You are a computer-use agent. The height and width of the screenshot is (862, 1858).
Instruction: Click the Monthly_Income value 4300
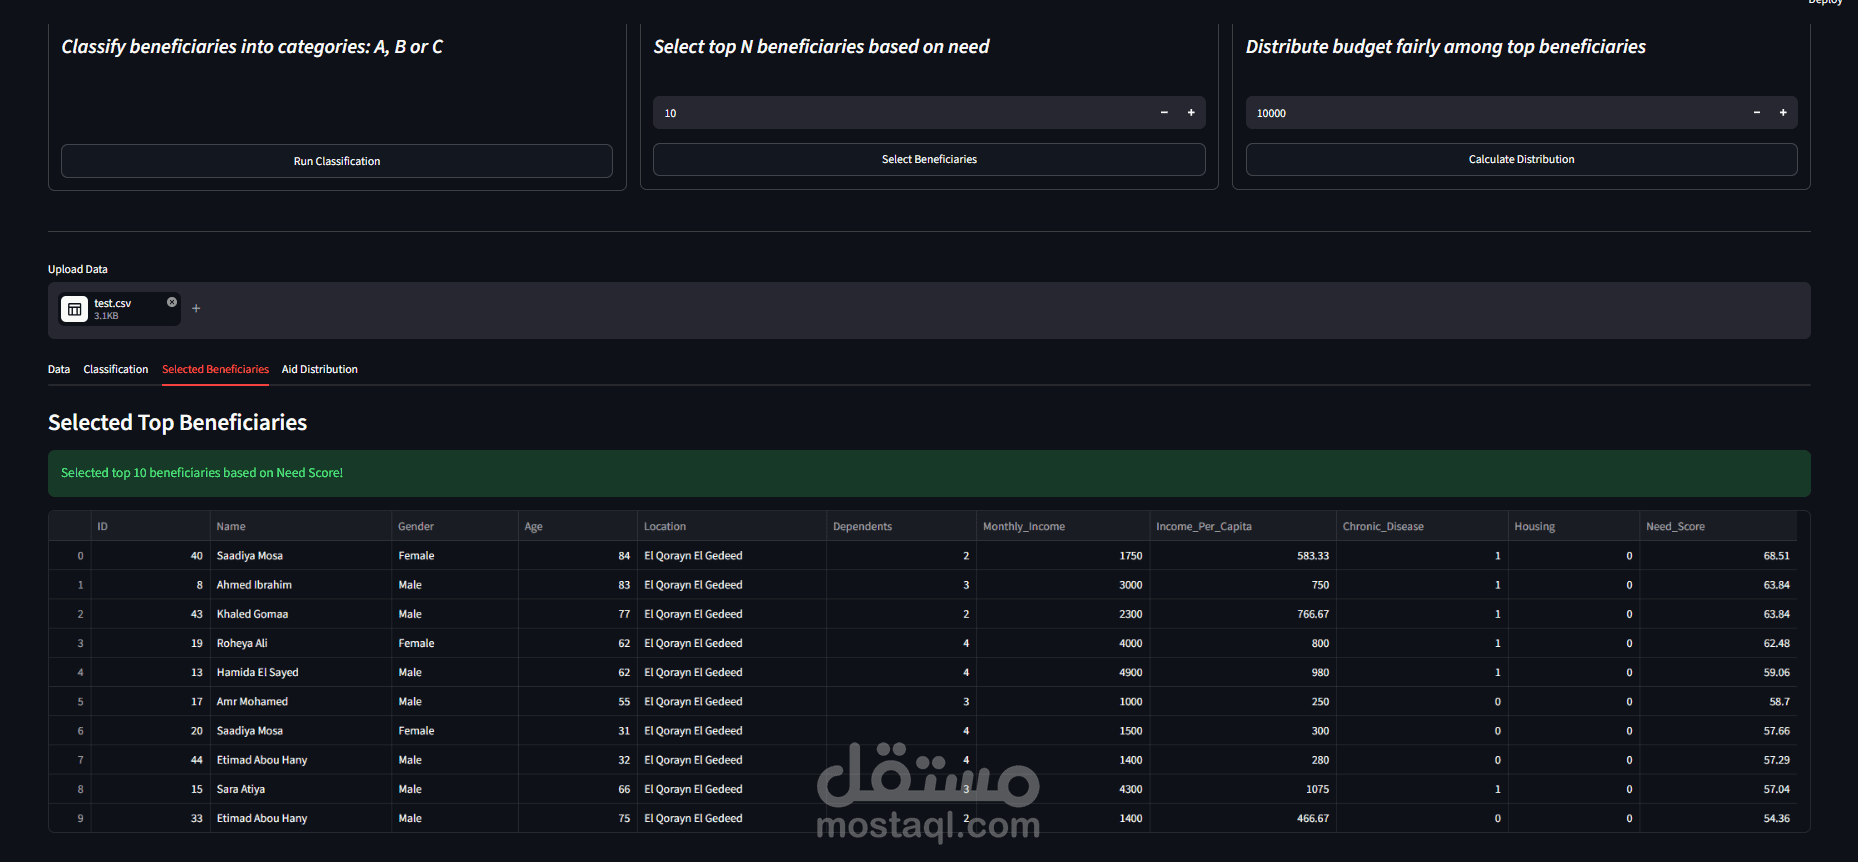(1063, 789)
